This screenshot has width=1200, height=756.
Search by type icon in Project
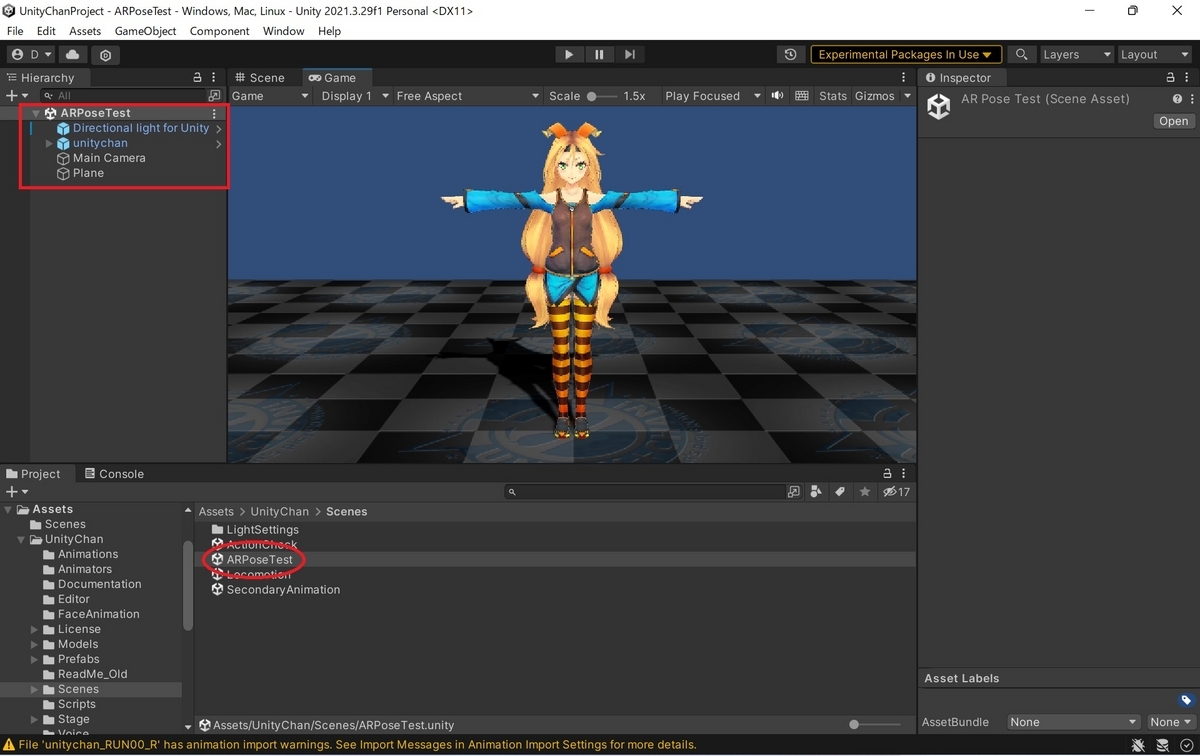pyautogui.click(x=817, y=492)
